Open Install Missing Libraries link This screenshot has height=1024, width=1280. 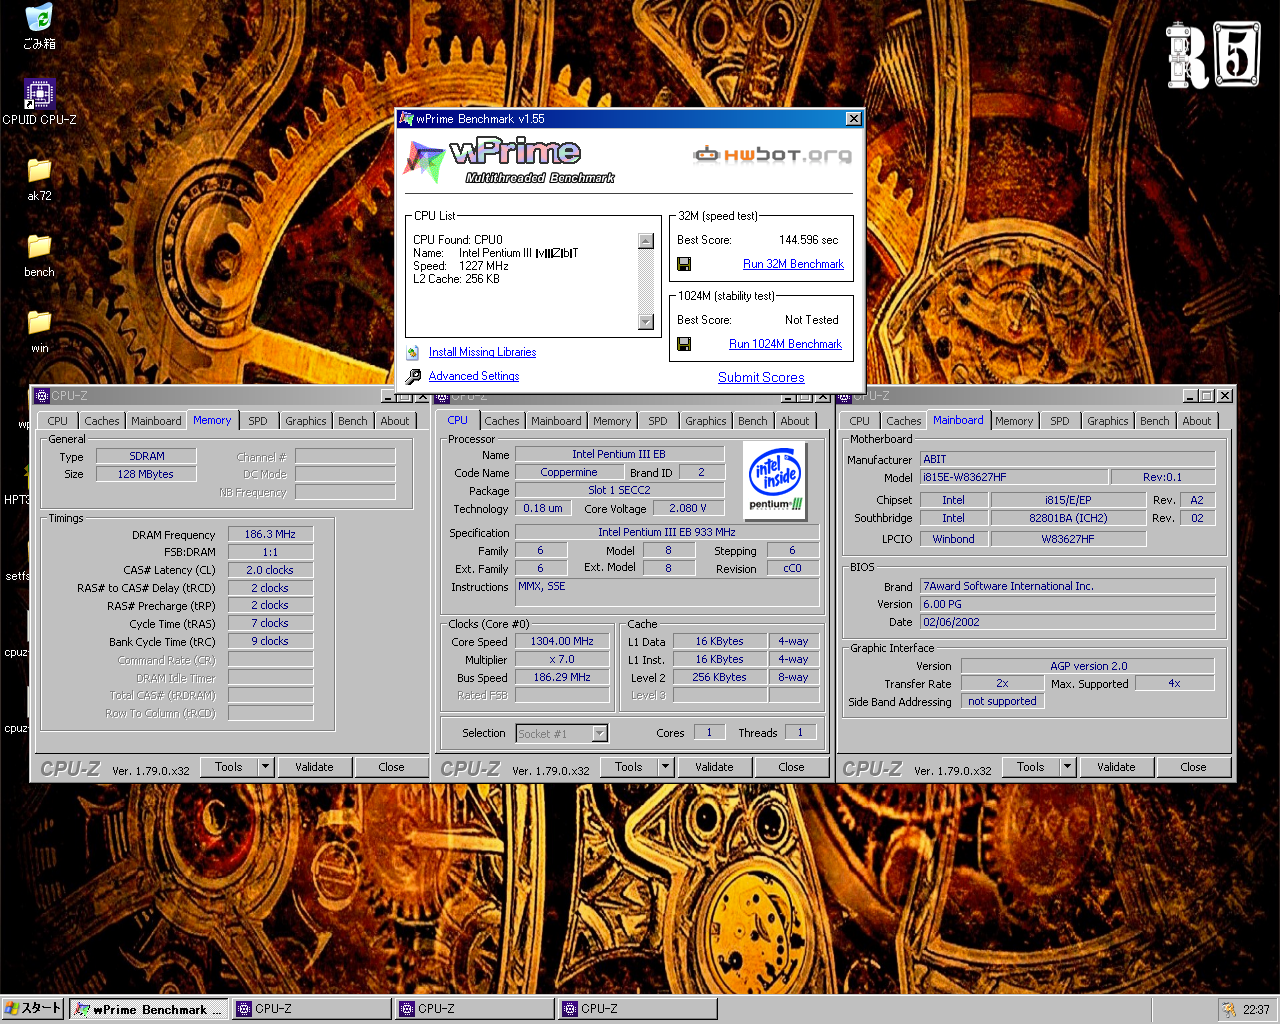tap(482, 352)
